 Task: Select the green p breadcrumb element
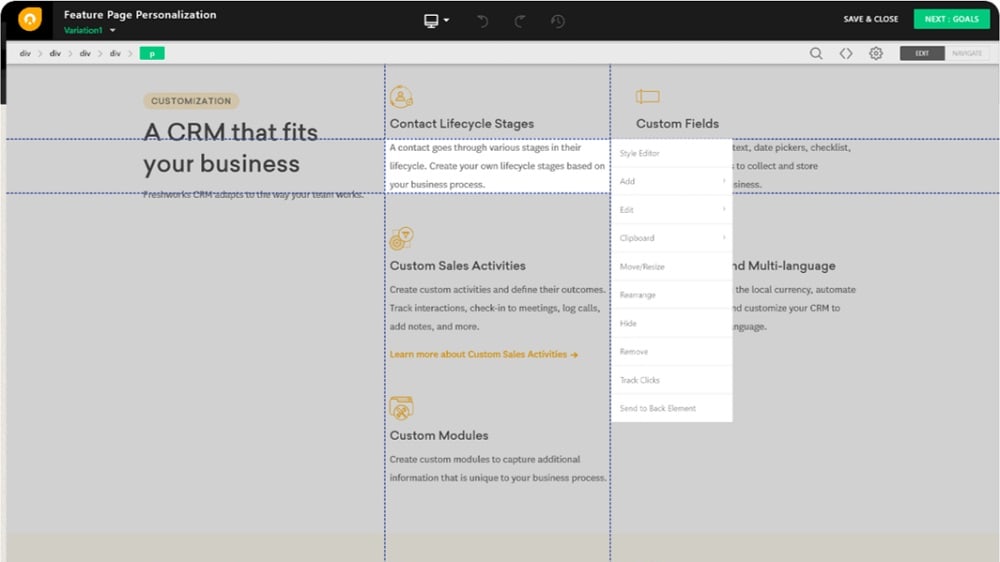tap(152, 54)
